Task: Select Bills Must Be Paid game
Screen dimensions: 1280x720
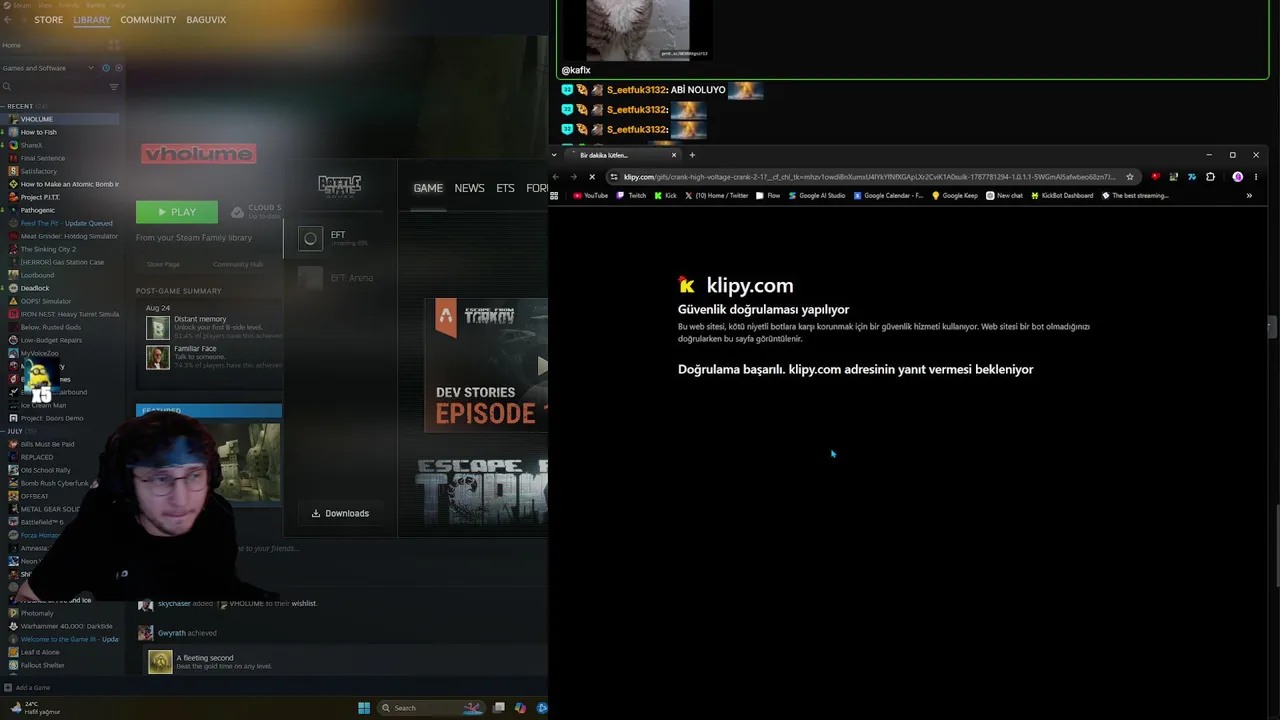Action: (48, 444)
